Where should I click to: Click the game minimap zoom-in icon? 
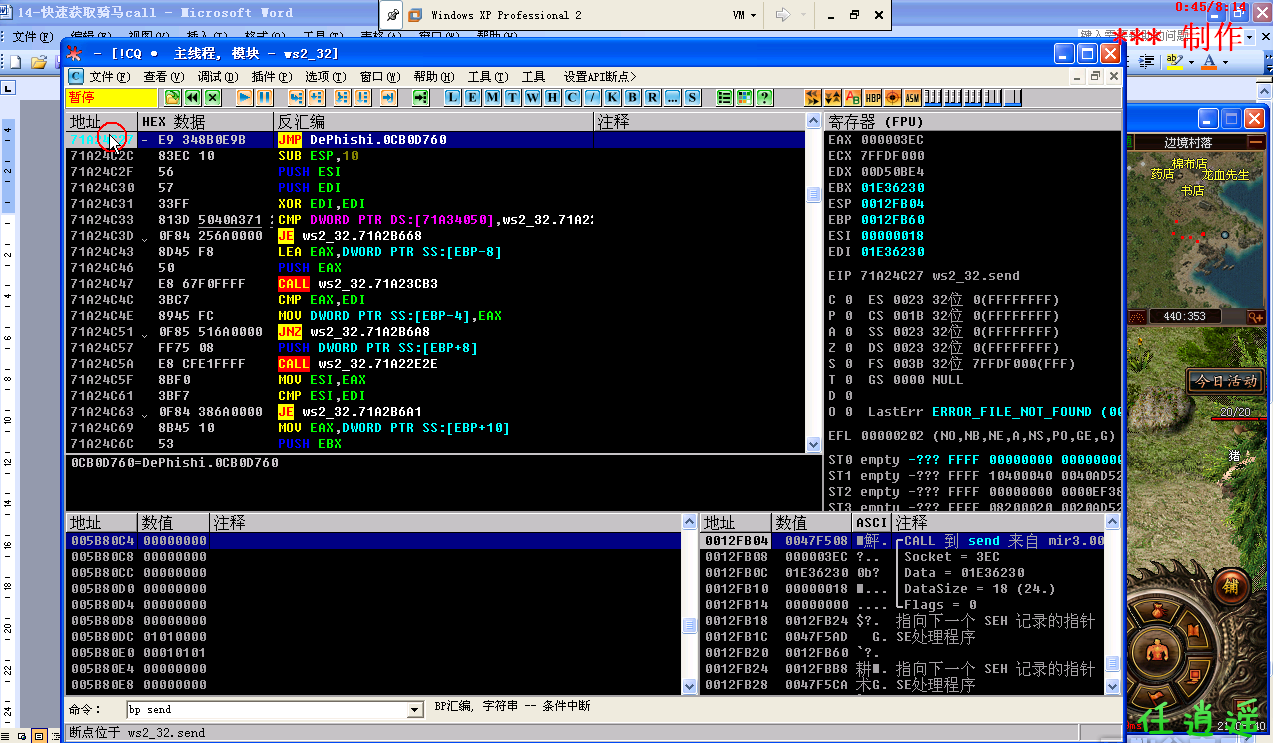[1254, 316]
